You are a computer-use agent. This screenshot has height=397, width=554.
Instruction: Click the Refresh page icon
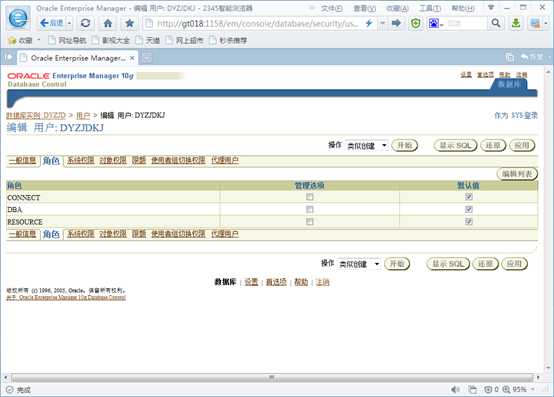[x=85, y=23]
